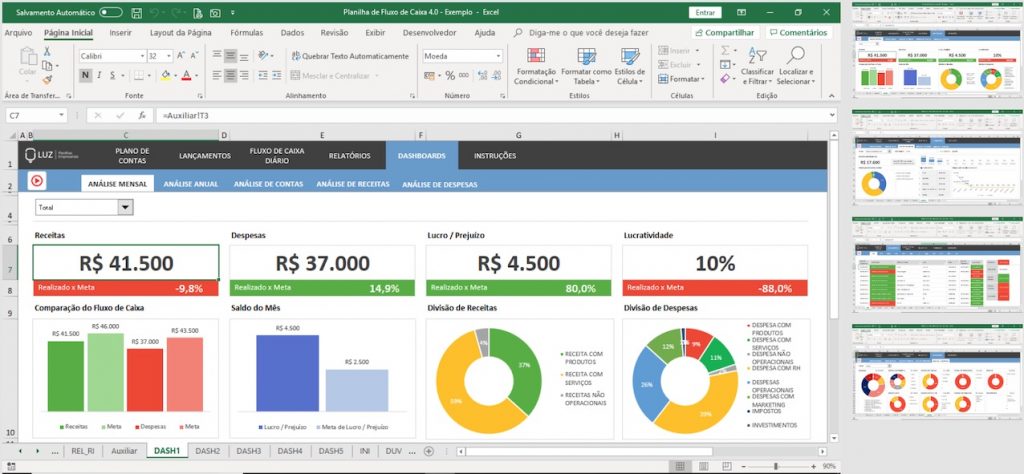
Task: Add a new sheet with plus icon
Action: click(428, 450)
